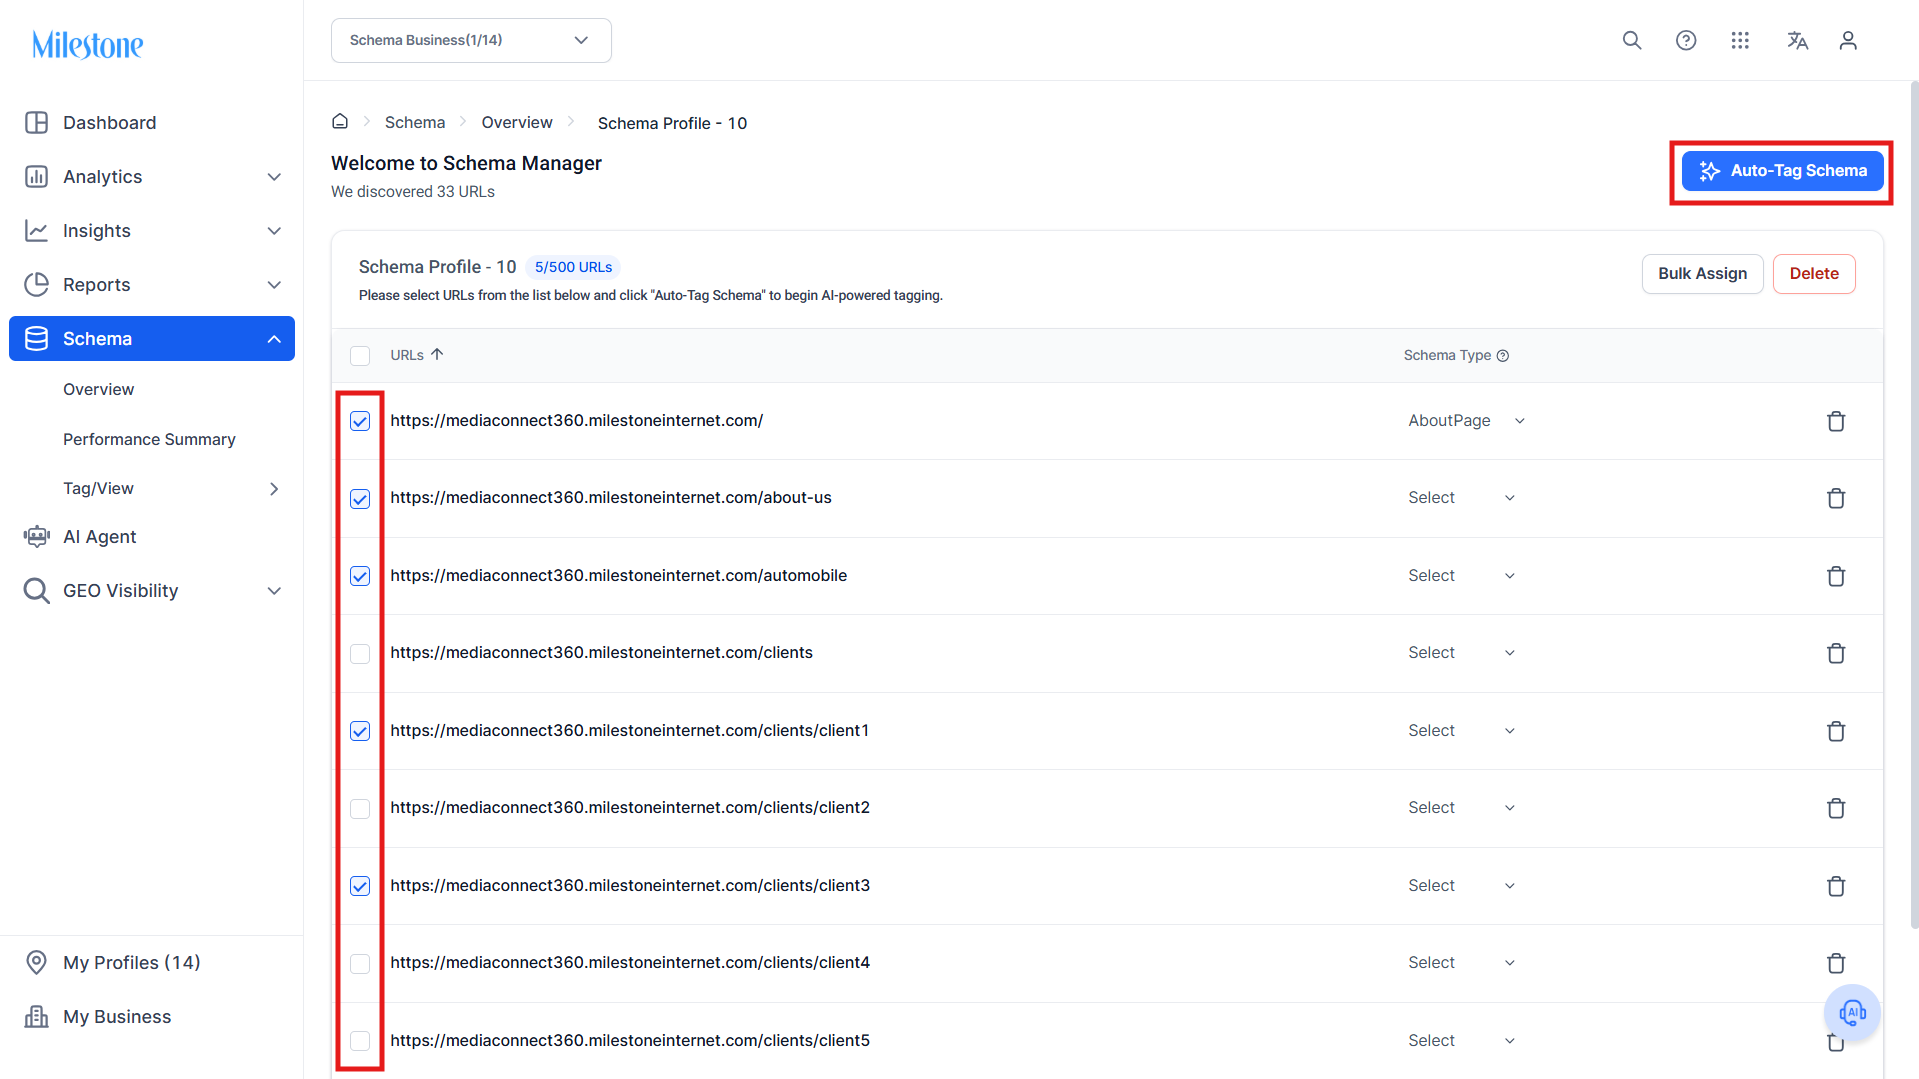Open schema type dropdown for client3
Screen dimensions: 1919x1079
(1461, 885)
